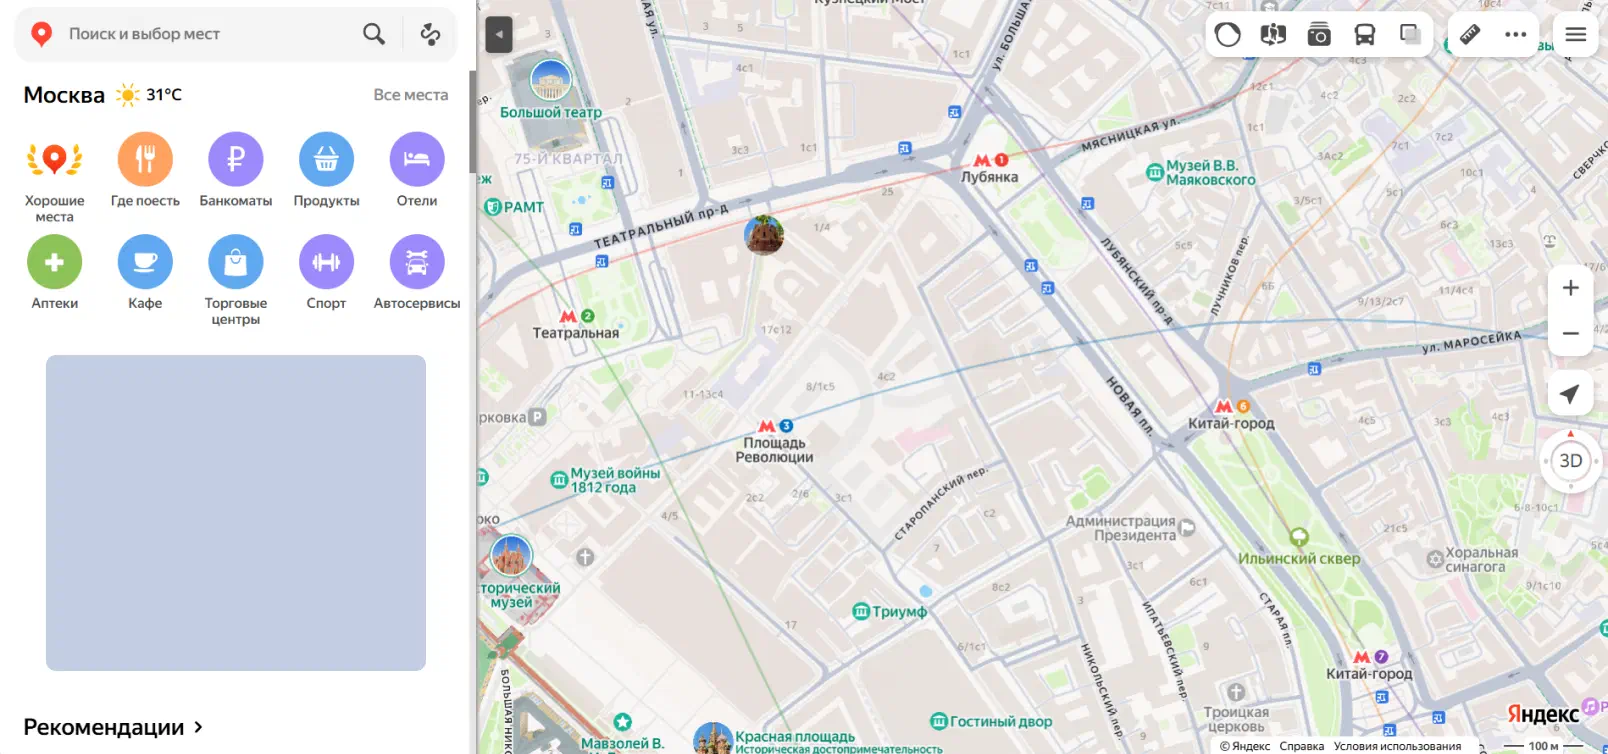The width and height of the screenshot is (1608, 754).
Task: Search for Отели nearby
Action: pos(417,170)
